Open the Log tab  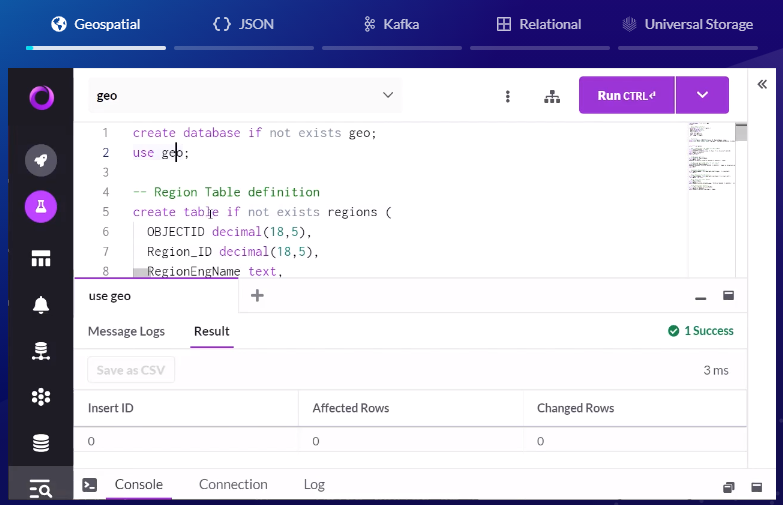click(x=314, y=485)
